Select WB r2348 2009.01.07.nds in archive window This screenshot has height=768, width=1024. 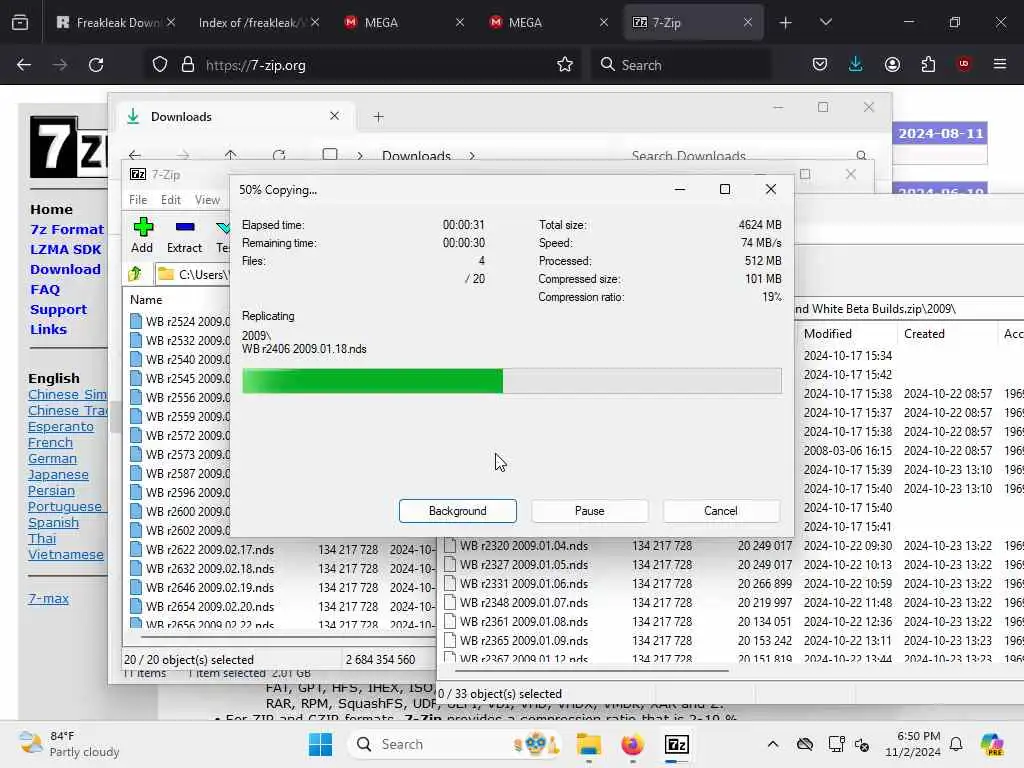pyautogui.click(x=524, y=603)
